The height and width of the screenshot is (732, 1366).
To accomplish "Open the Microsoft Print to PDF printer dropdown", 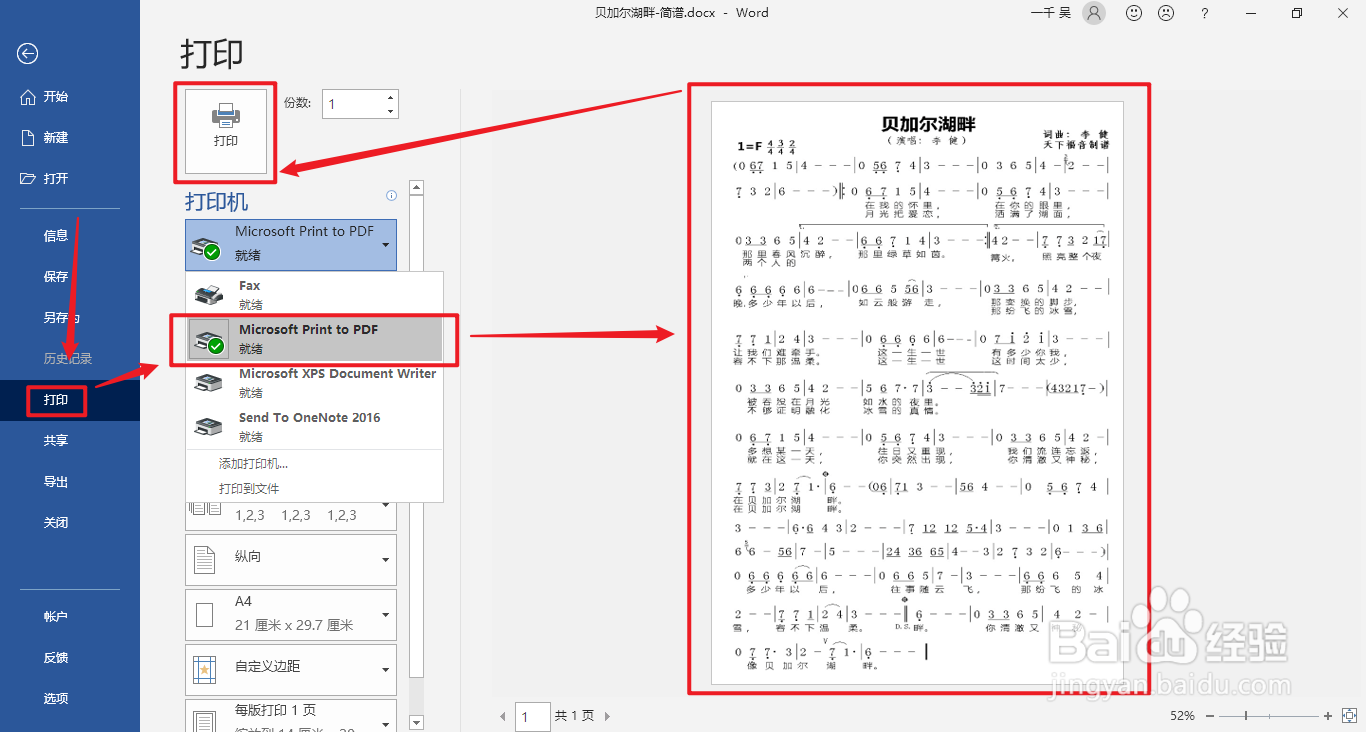I will [x=291, y=244].
